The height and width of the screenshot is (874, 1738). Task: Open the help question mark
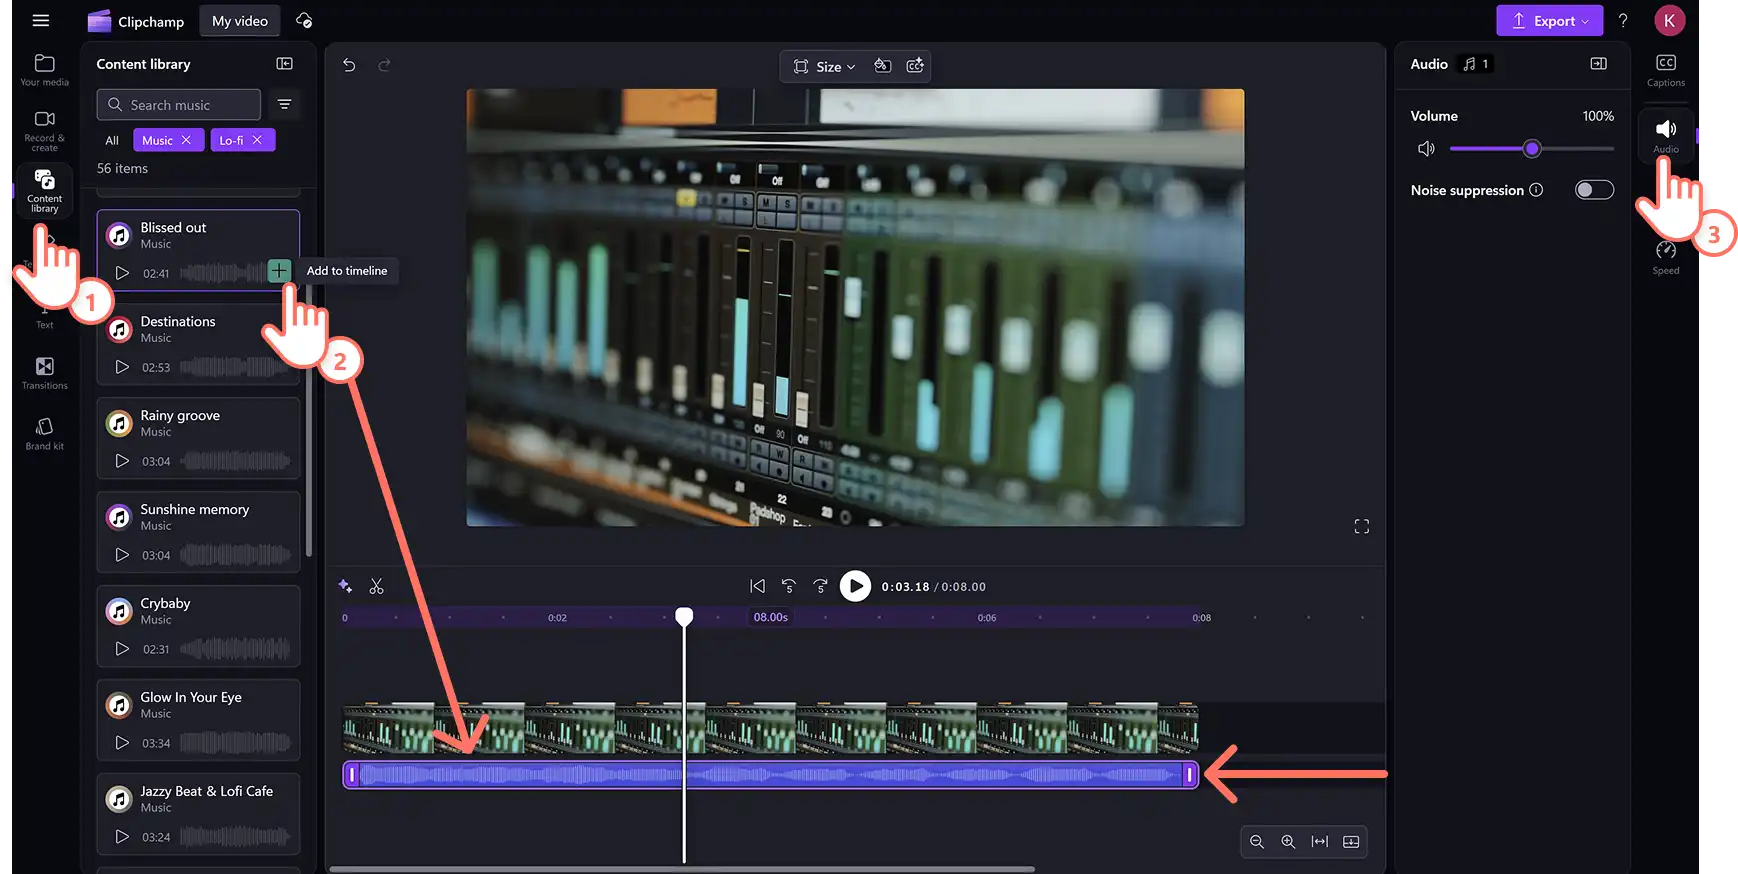pyautogui.click(x=1623, y=20)
